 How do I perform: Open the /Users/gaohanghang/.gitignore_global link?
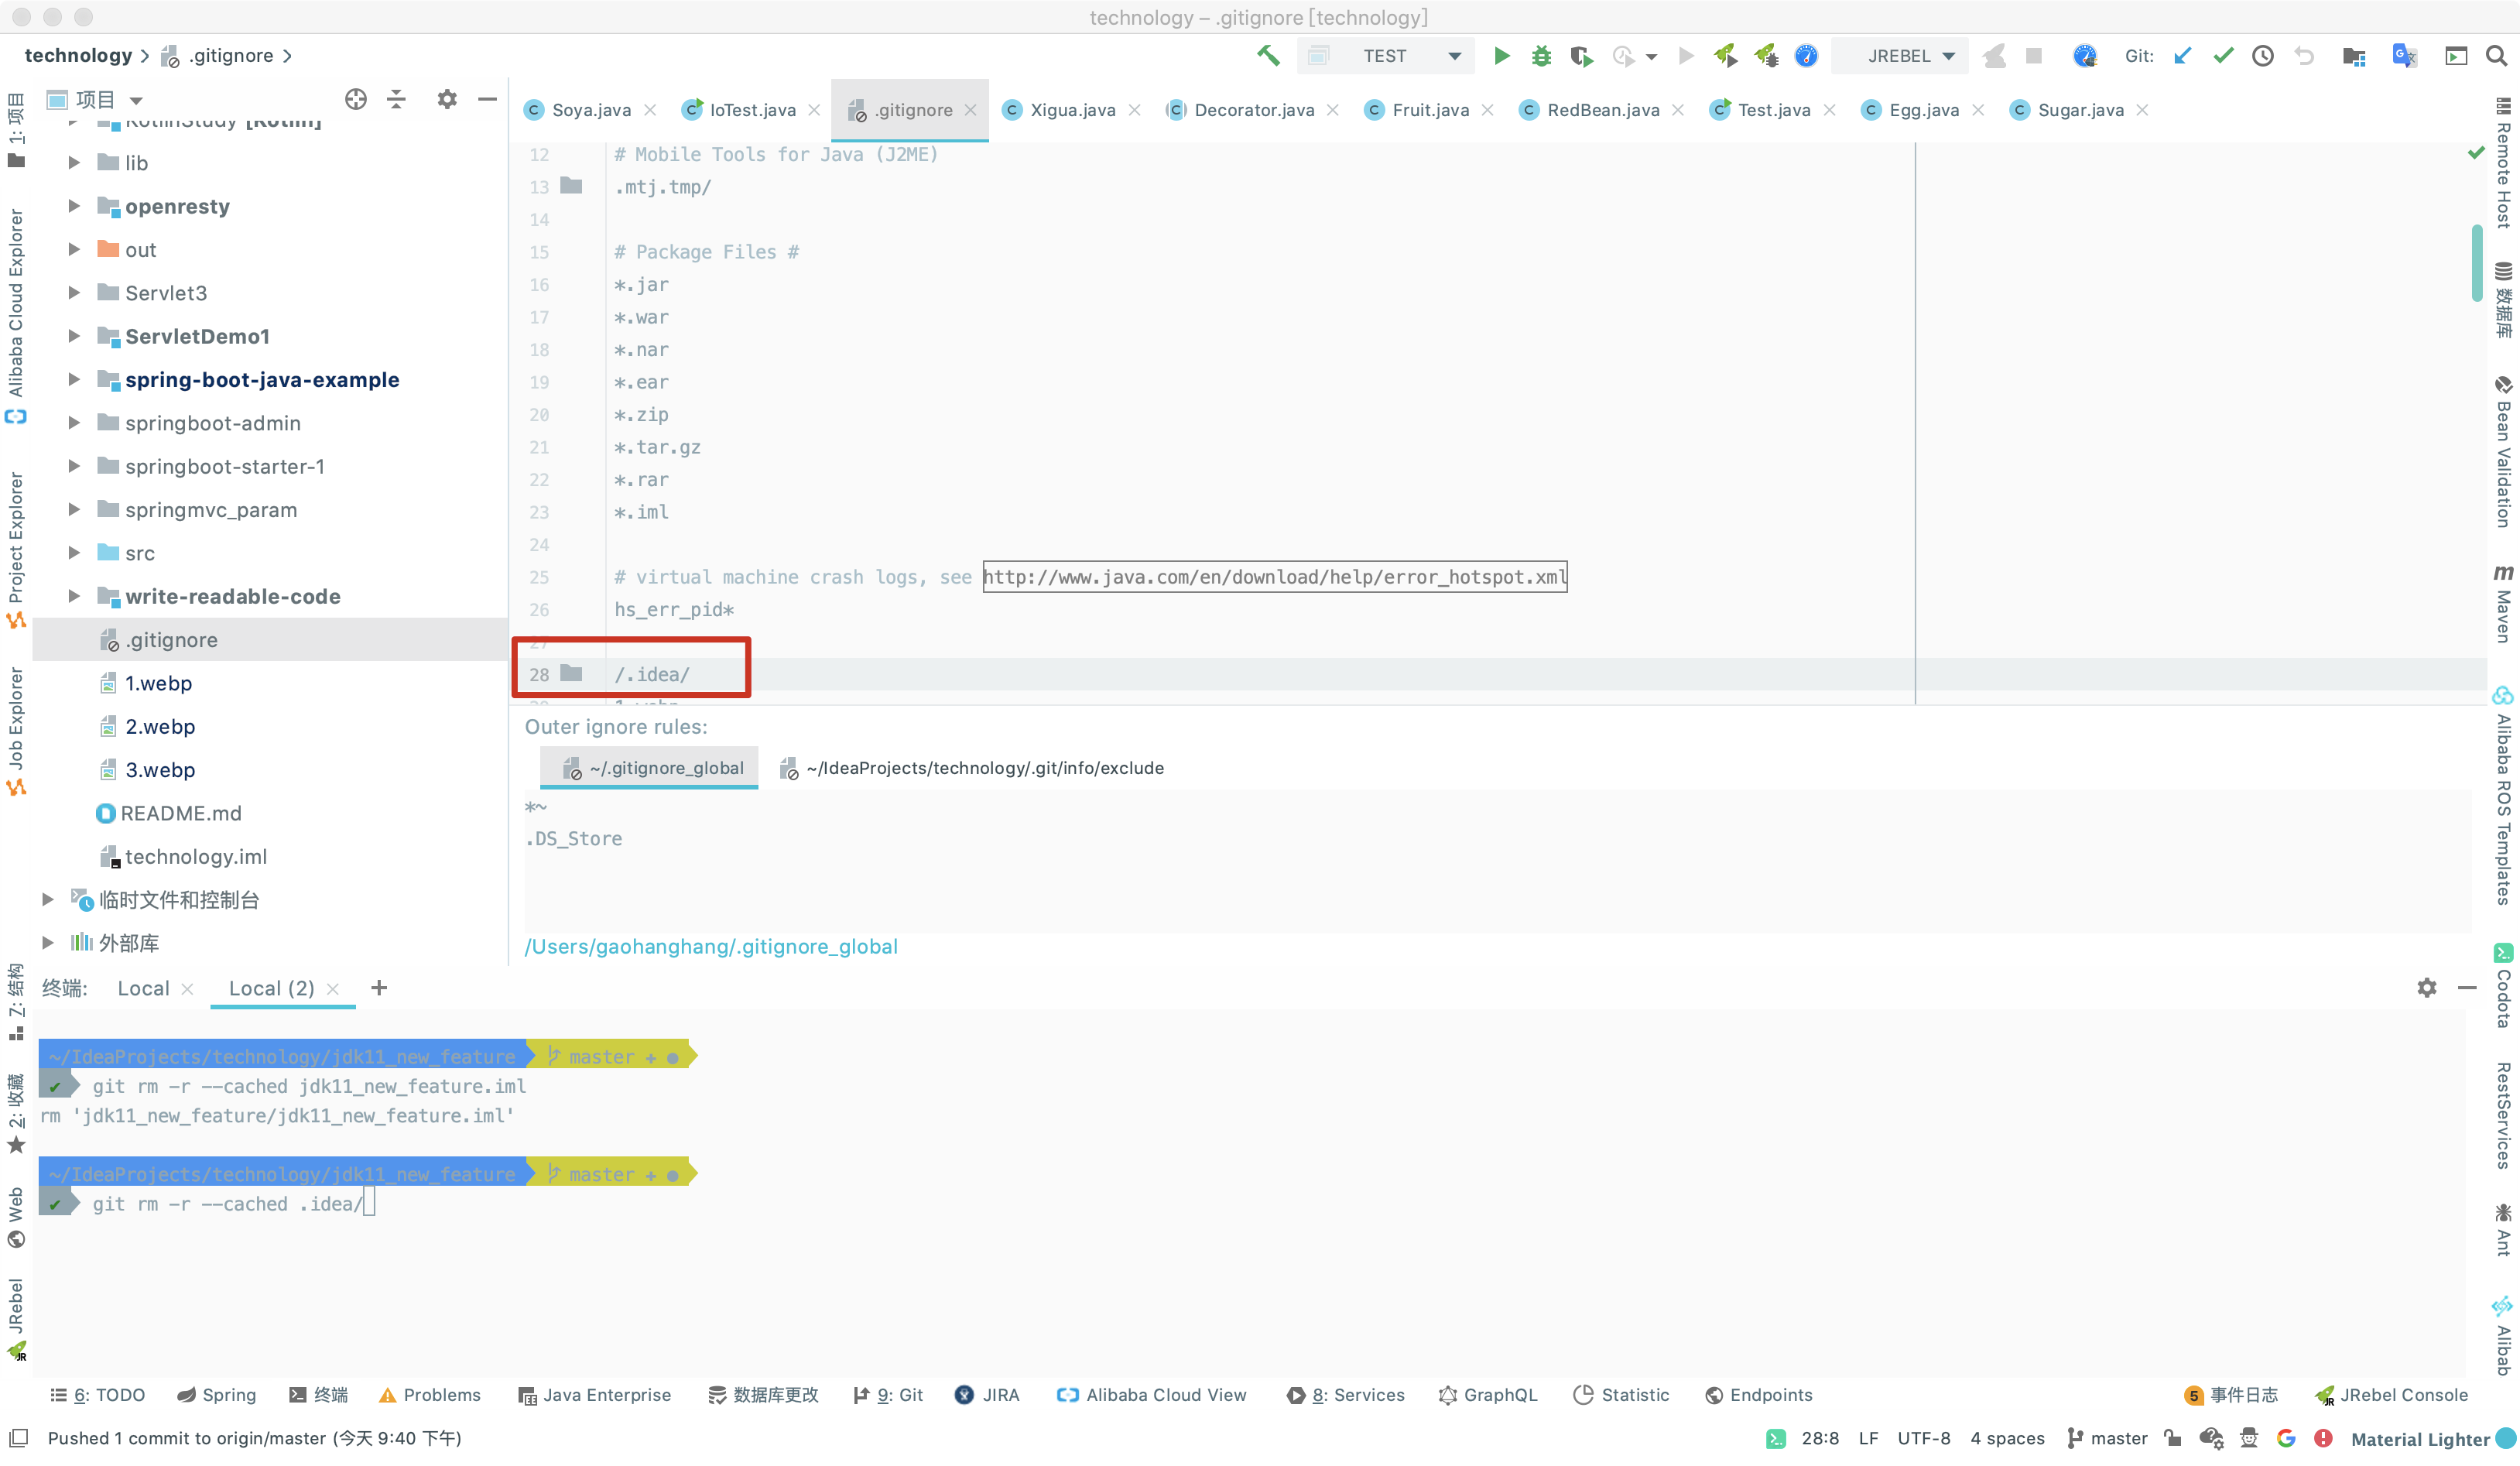click(x=711, y=946)
